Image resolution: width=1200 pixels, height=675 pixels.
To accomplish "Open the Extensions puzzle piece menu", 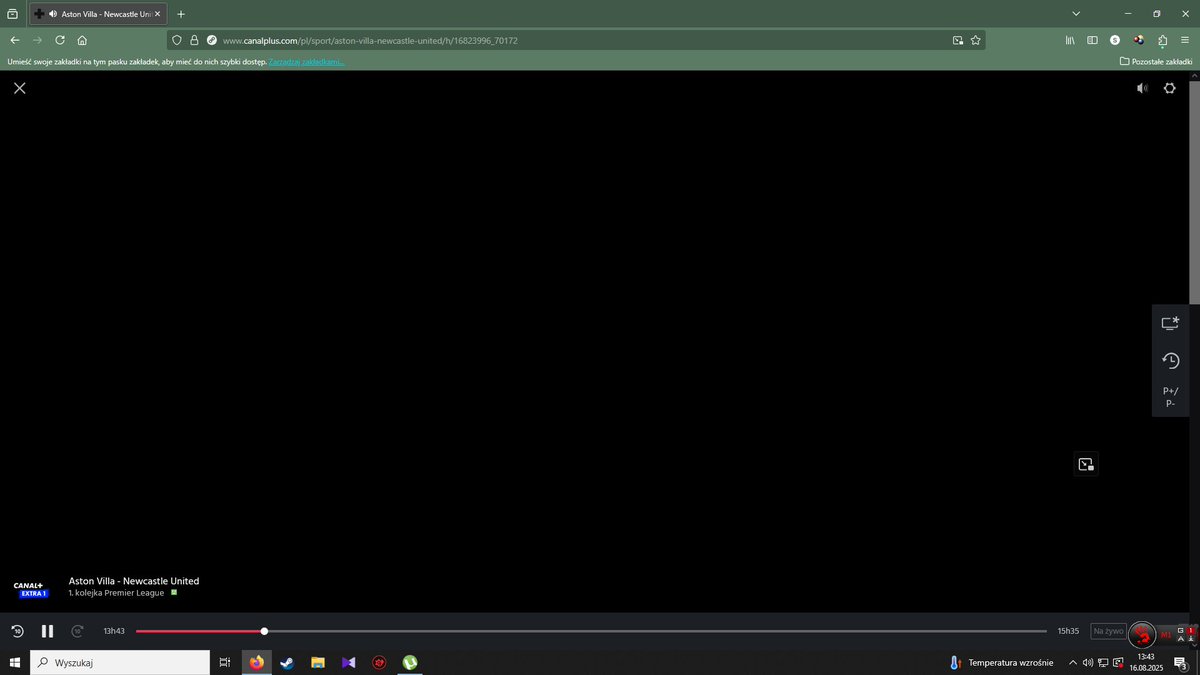I will [x=1162, y=40].
